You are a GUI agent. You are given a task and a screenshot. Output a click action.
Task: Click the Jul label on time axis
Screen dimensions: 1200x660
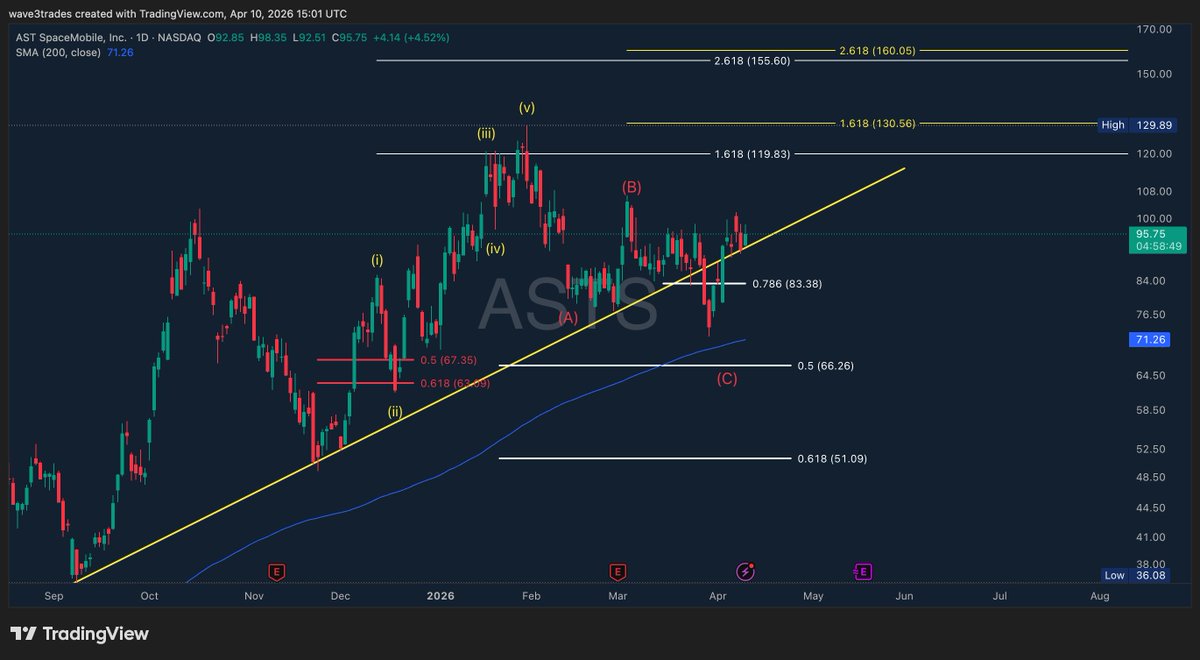tap(999, 596)
